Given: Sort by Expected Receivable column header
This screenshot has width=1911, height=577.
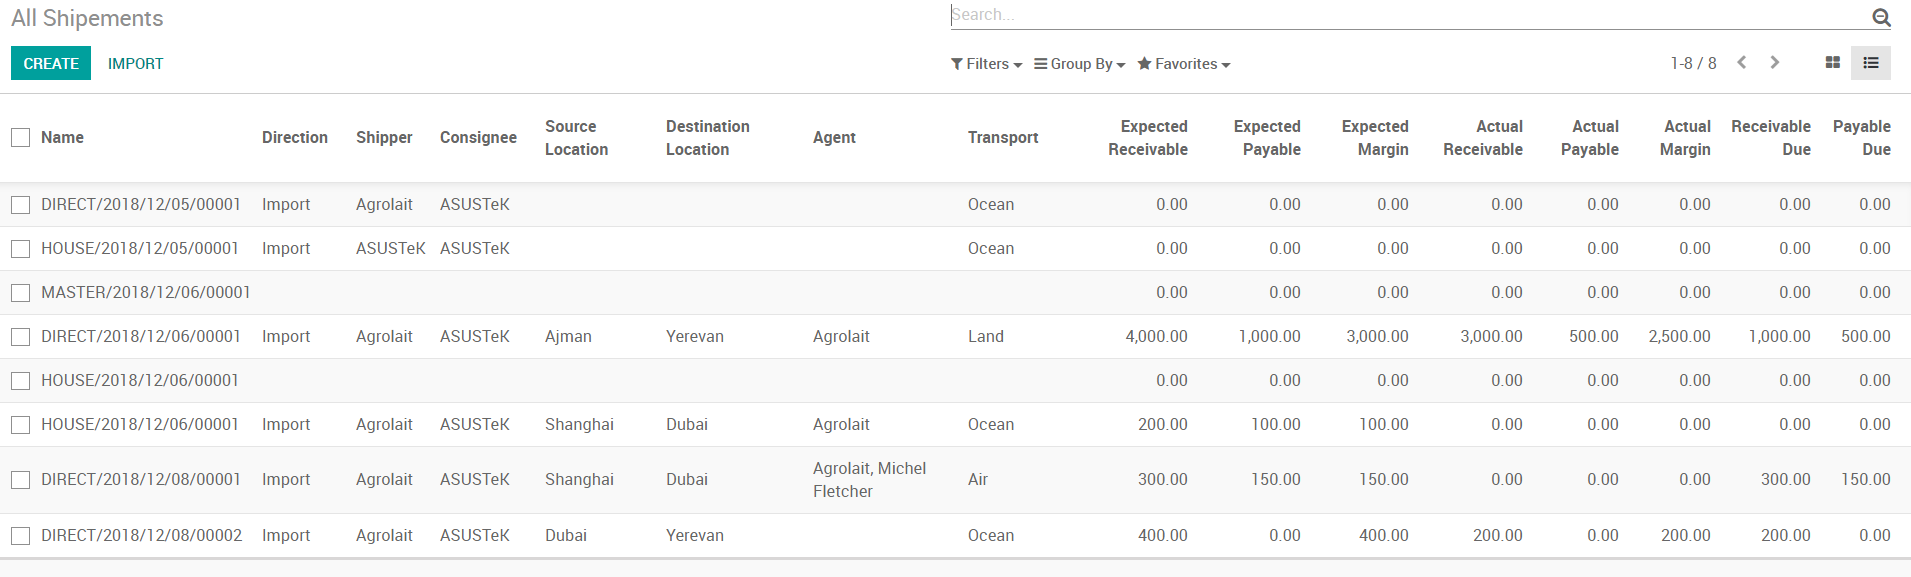Looking at the screenshot, I should coord(1148,138).
